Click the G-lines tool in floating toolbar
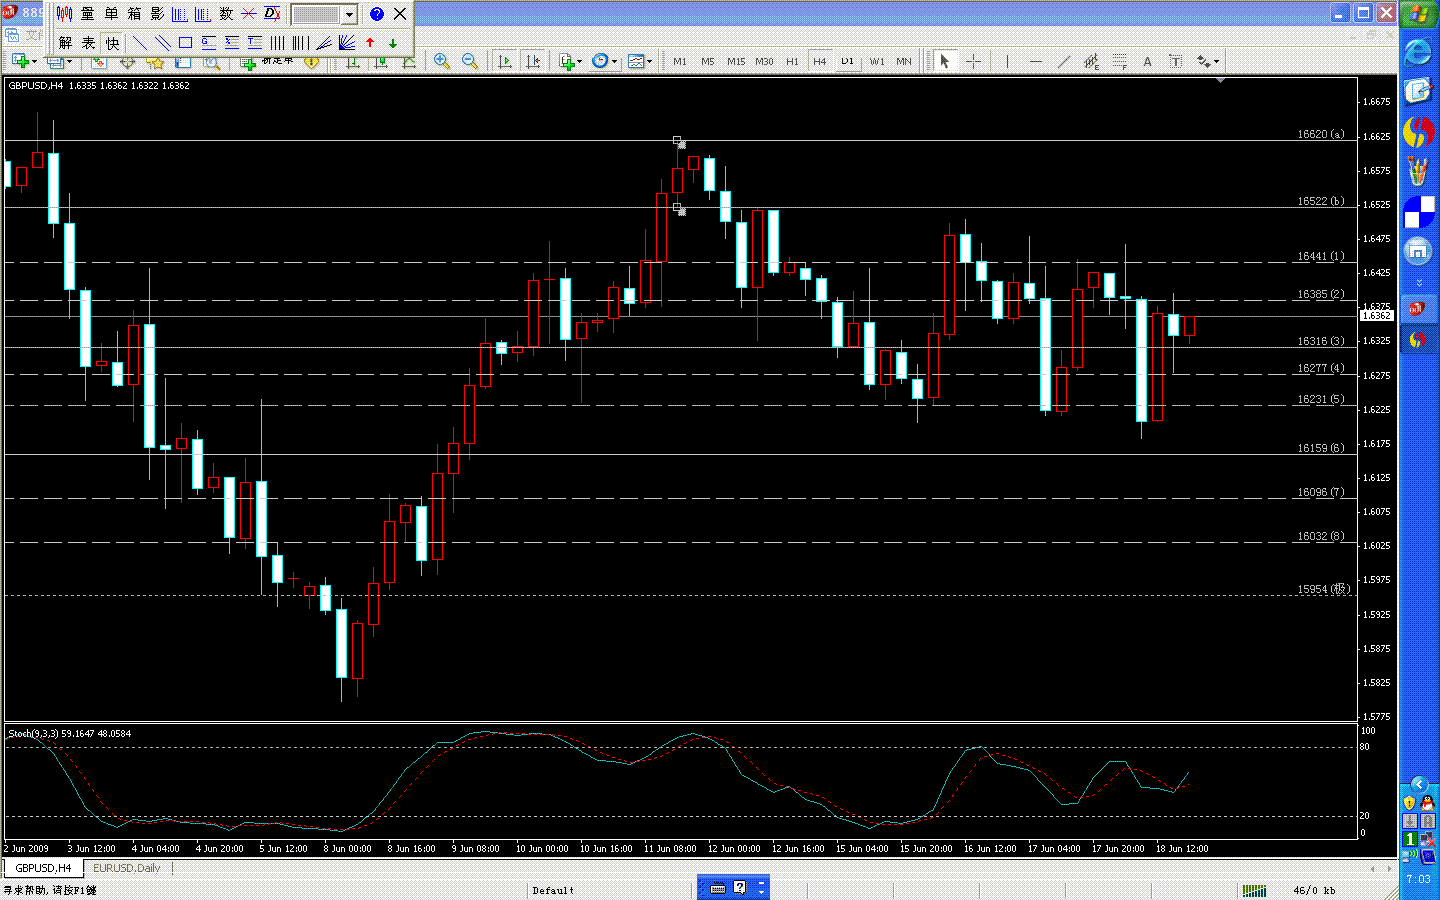Screen dimensions: 1440x900 click(x=208, y=43)
